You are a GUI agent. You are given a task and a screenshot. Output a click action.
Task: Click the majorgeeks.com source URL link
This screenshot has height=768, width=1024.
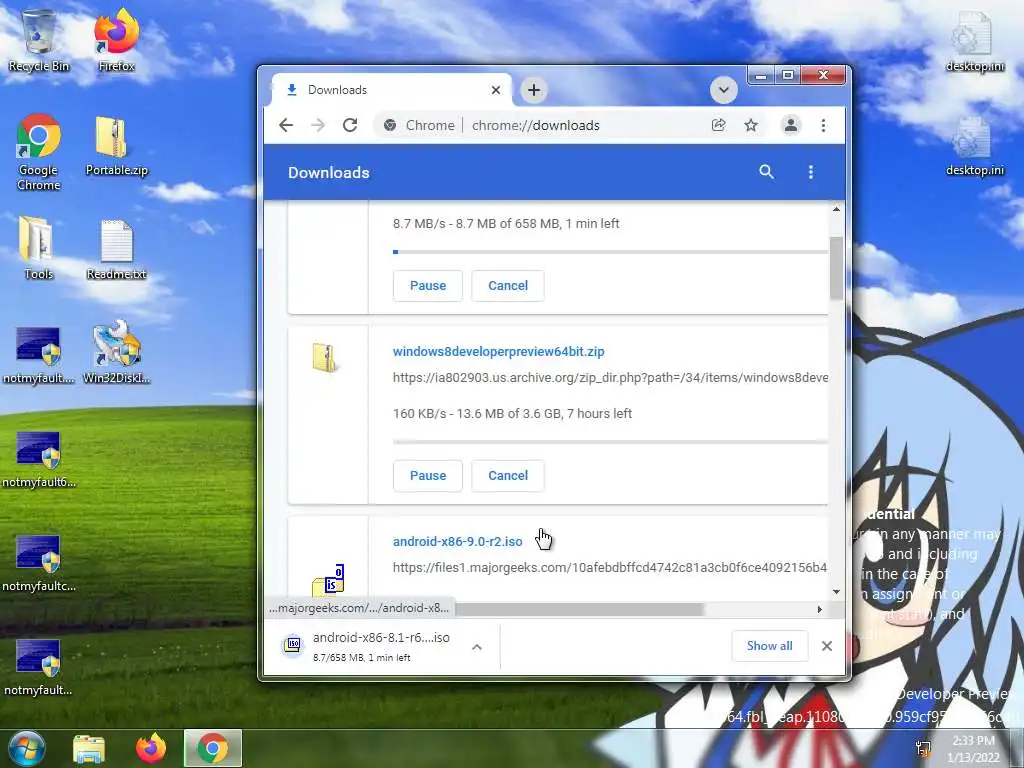(x=610, y=568)
